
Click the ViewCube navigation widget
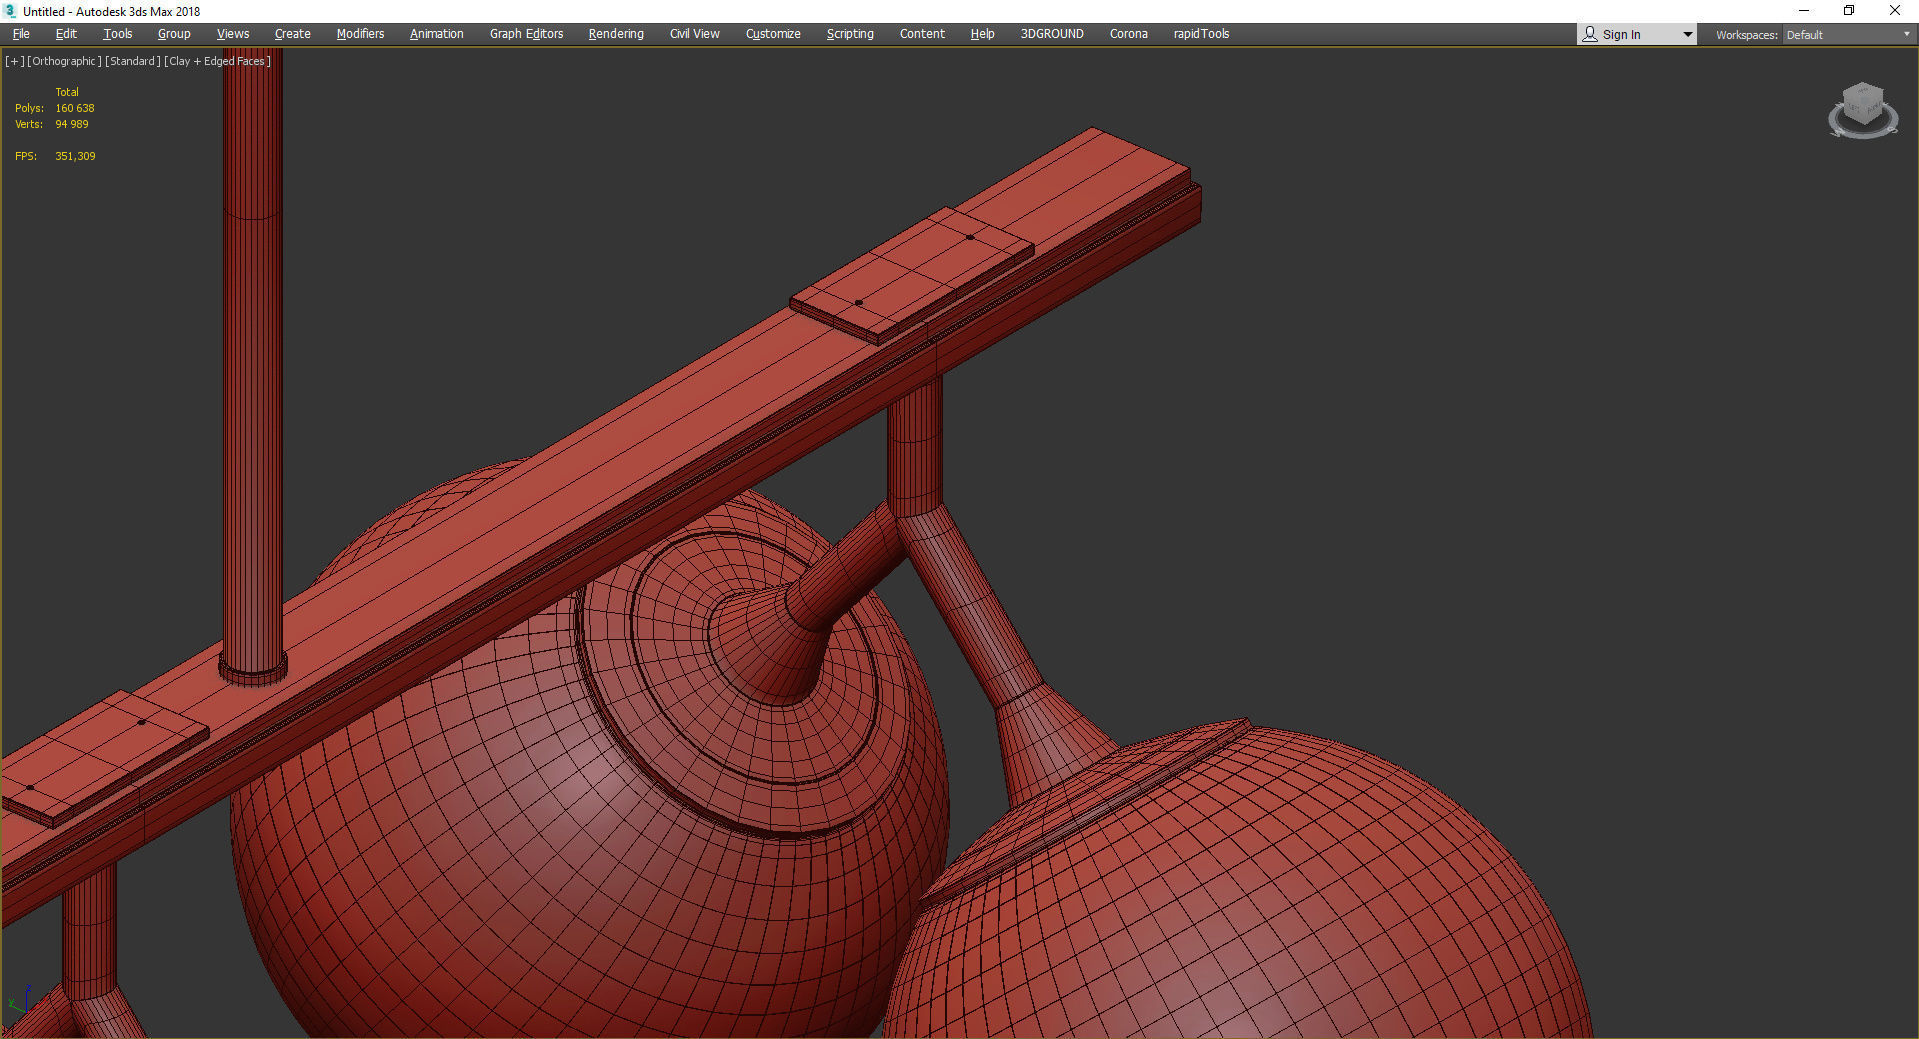click(1863, 110)
